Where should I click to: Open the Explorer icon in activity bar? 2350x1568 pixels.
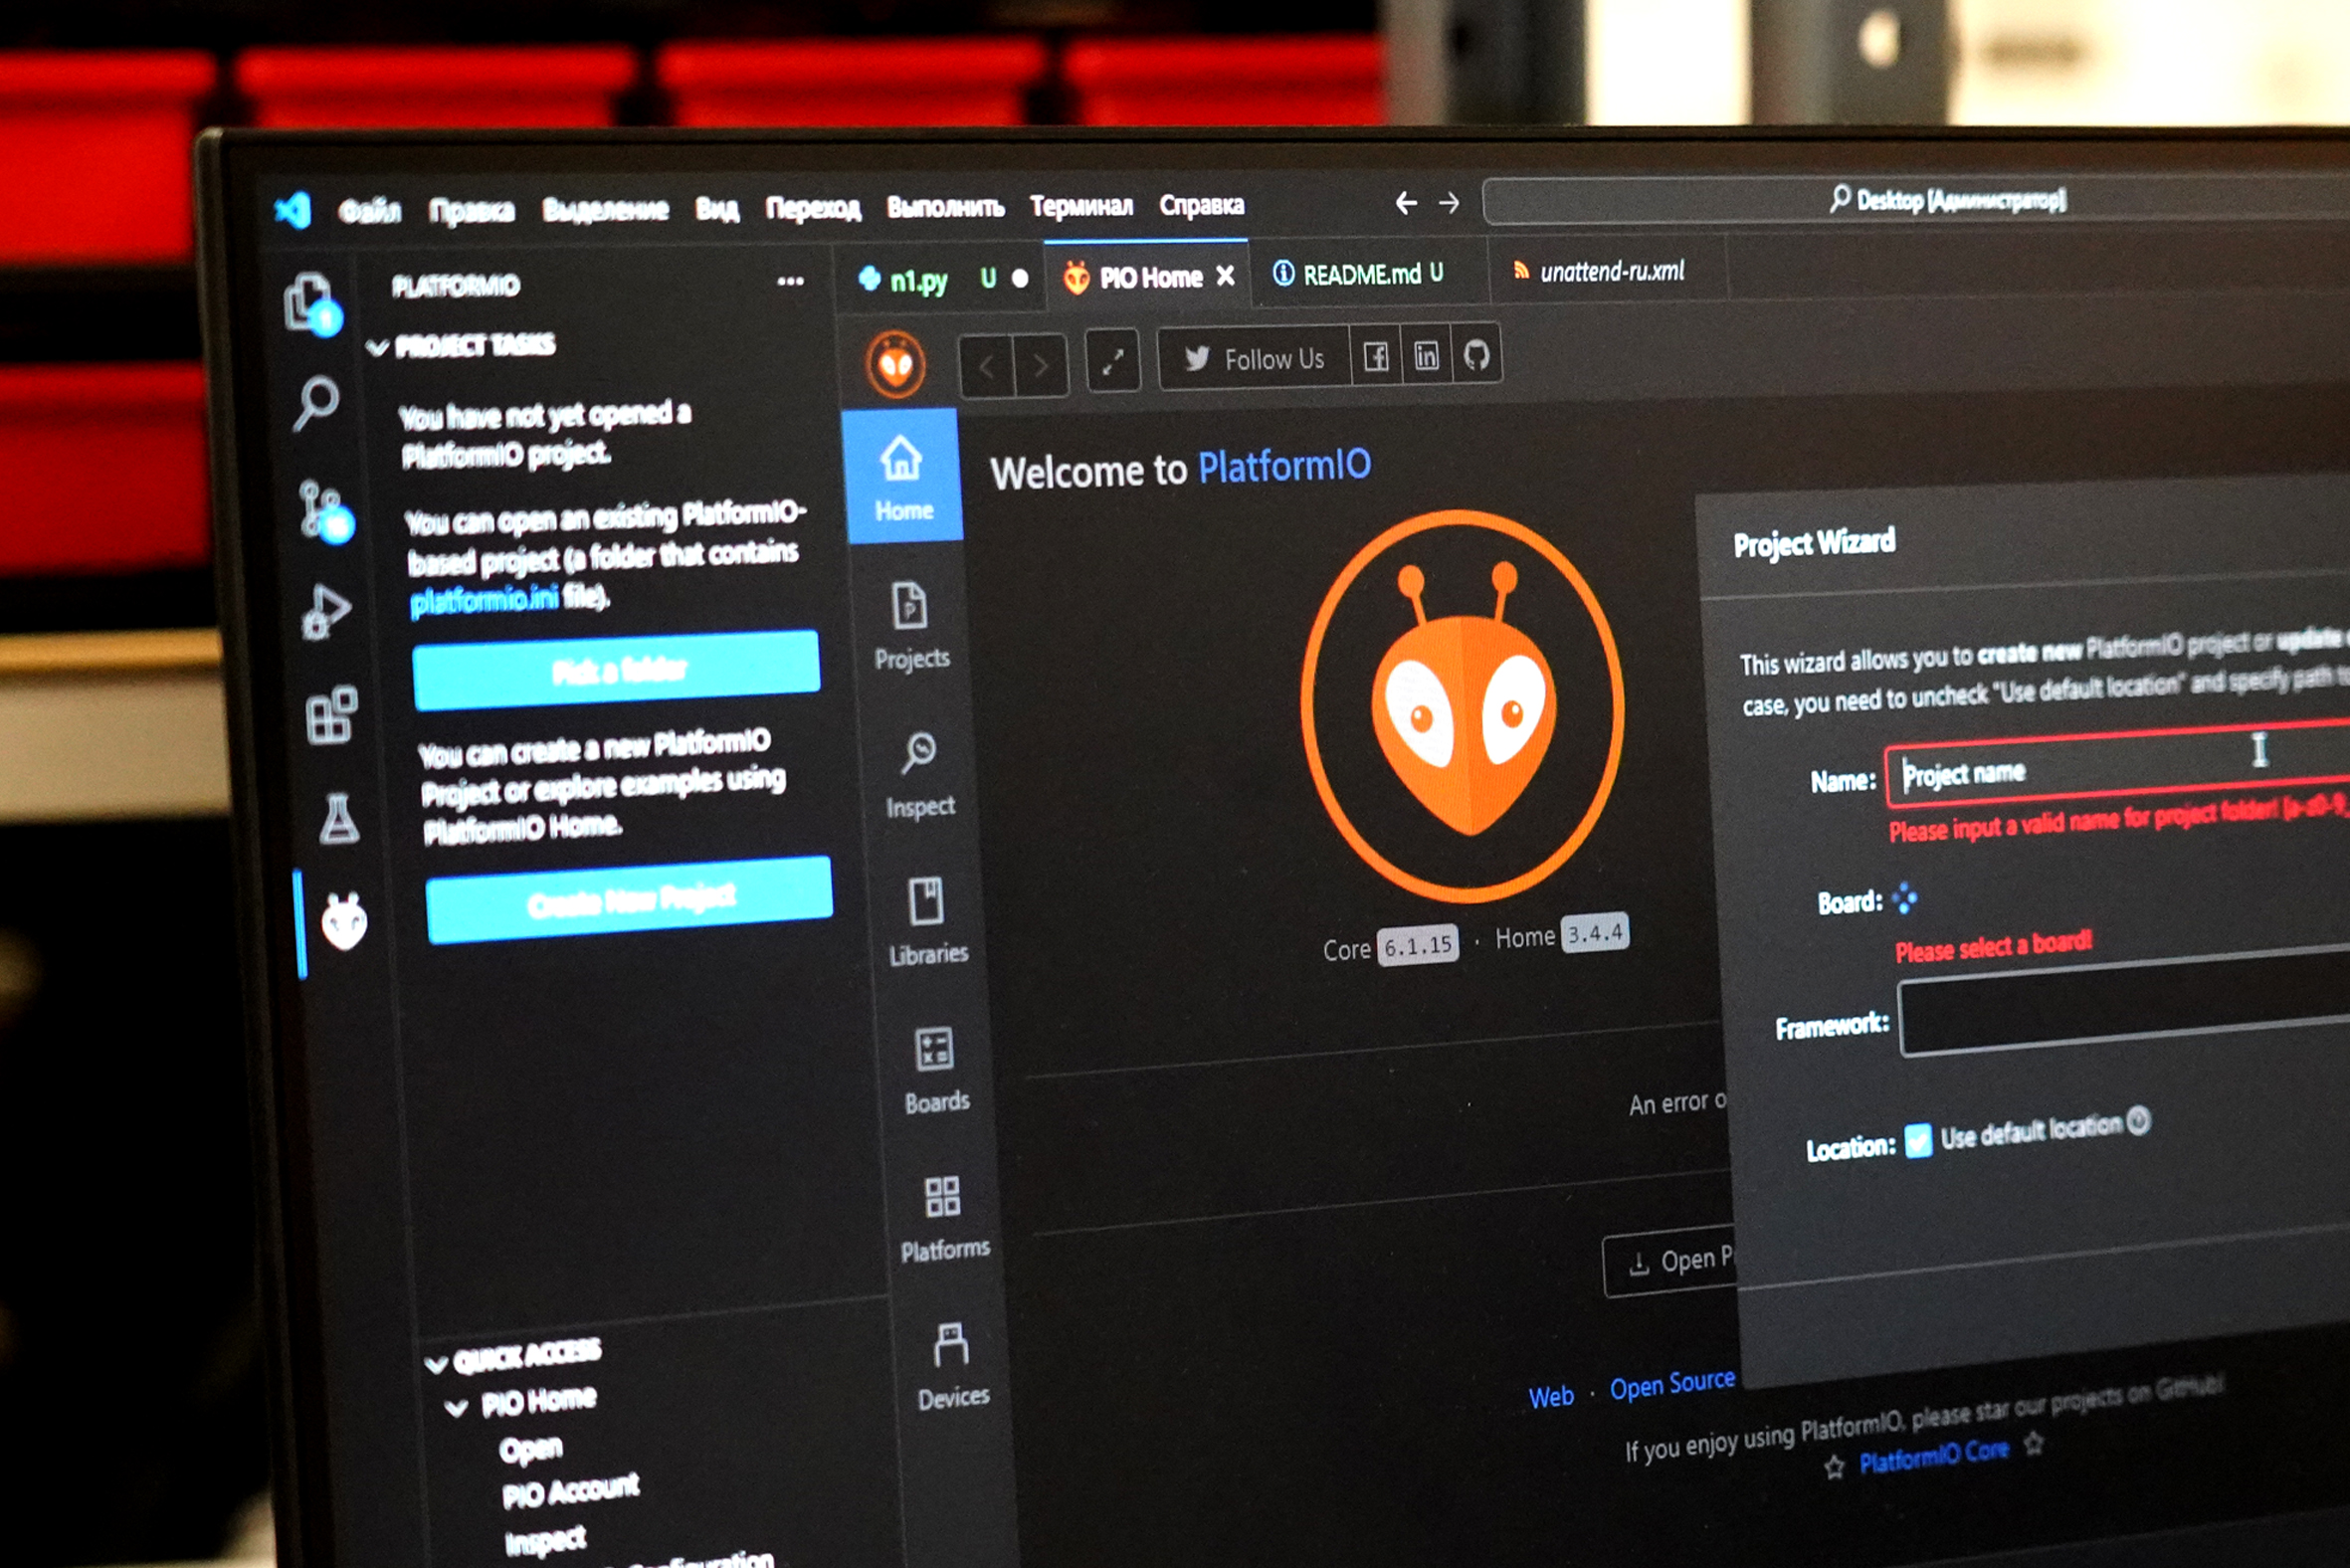coord(310,301)
